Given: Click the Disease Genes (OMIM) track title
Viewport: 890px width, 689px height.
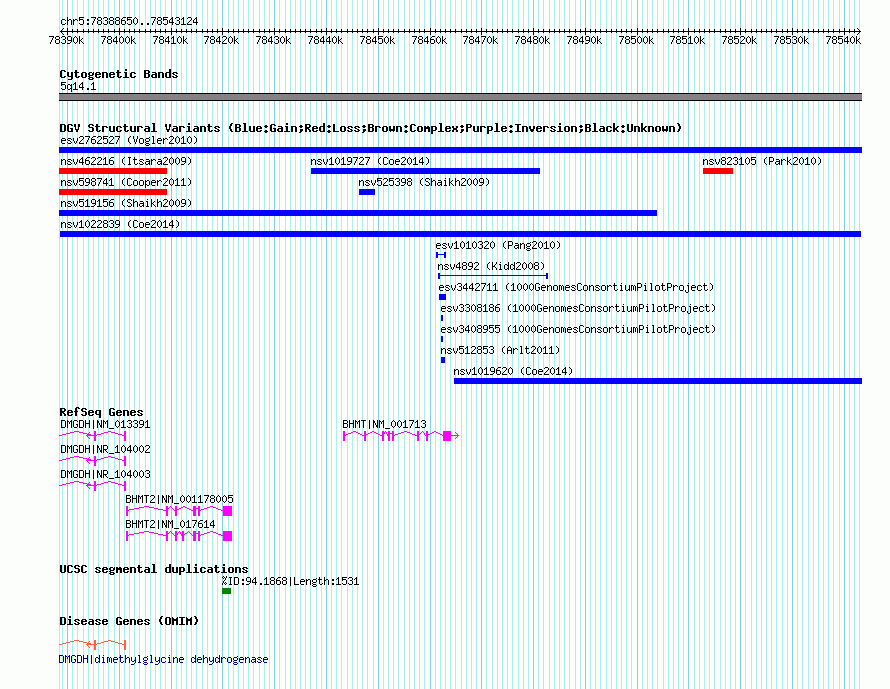Looking at the screenshot, I should pyautogui.click(x=129, y=621).
